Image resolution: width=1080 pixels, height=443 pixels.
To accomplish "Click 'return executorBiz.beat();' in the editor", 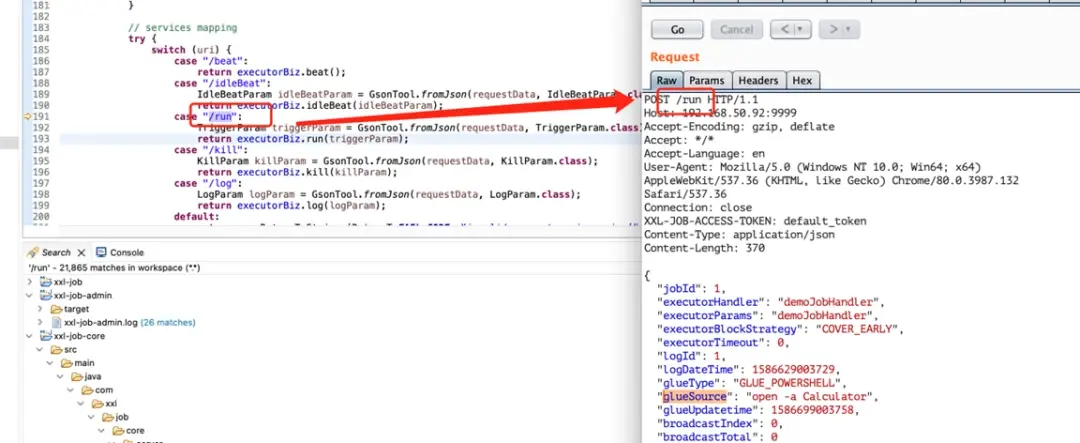I will point(271,72).
